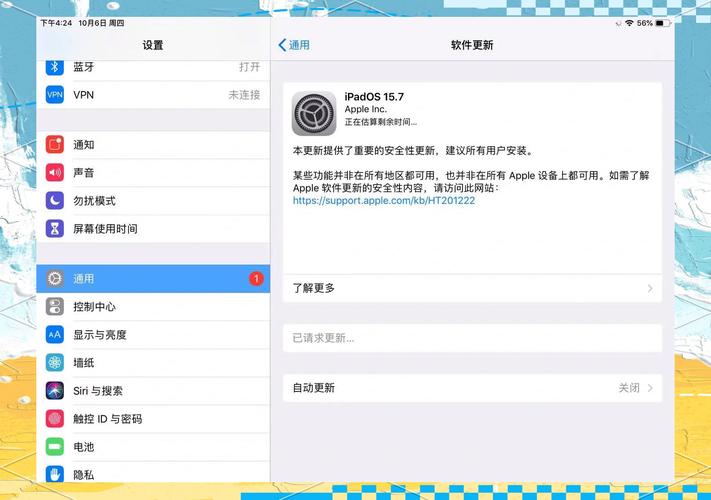
Task: Select 控制中心 in the settings list
Action: coord(153,306)
